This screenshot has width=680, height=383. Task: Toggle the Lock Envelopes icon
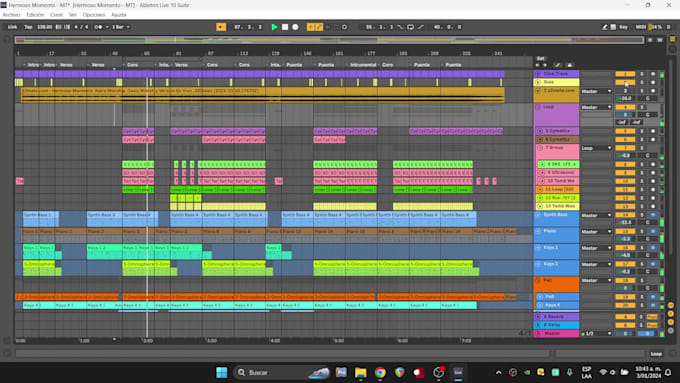point(569,65)
